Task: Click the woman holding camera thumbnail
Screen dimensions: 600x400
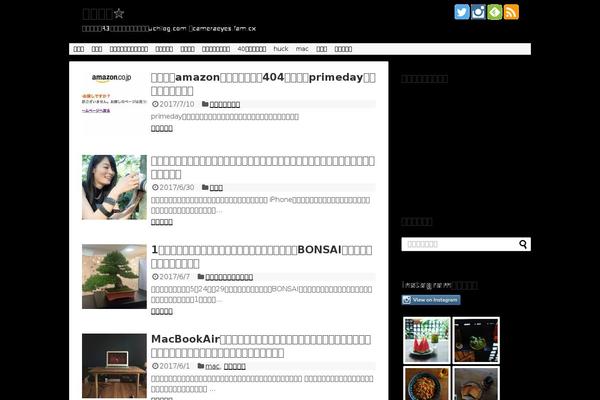Action: coord(114,187)
